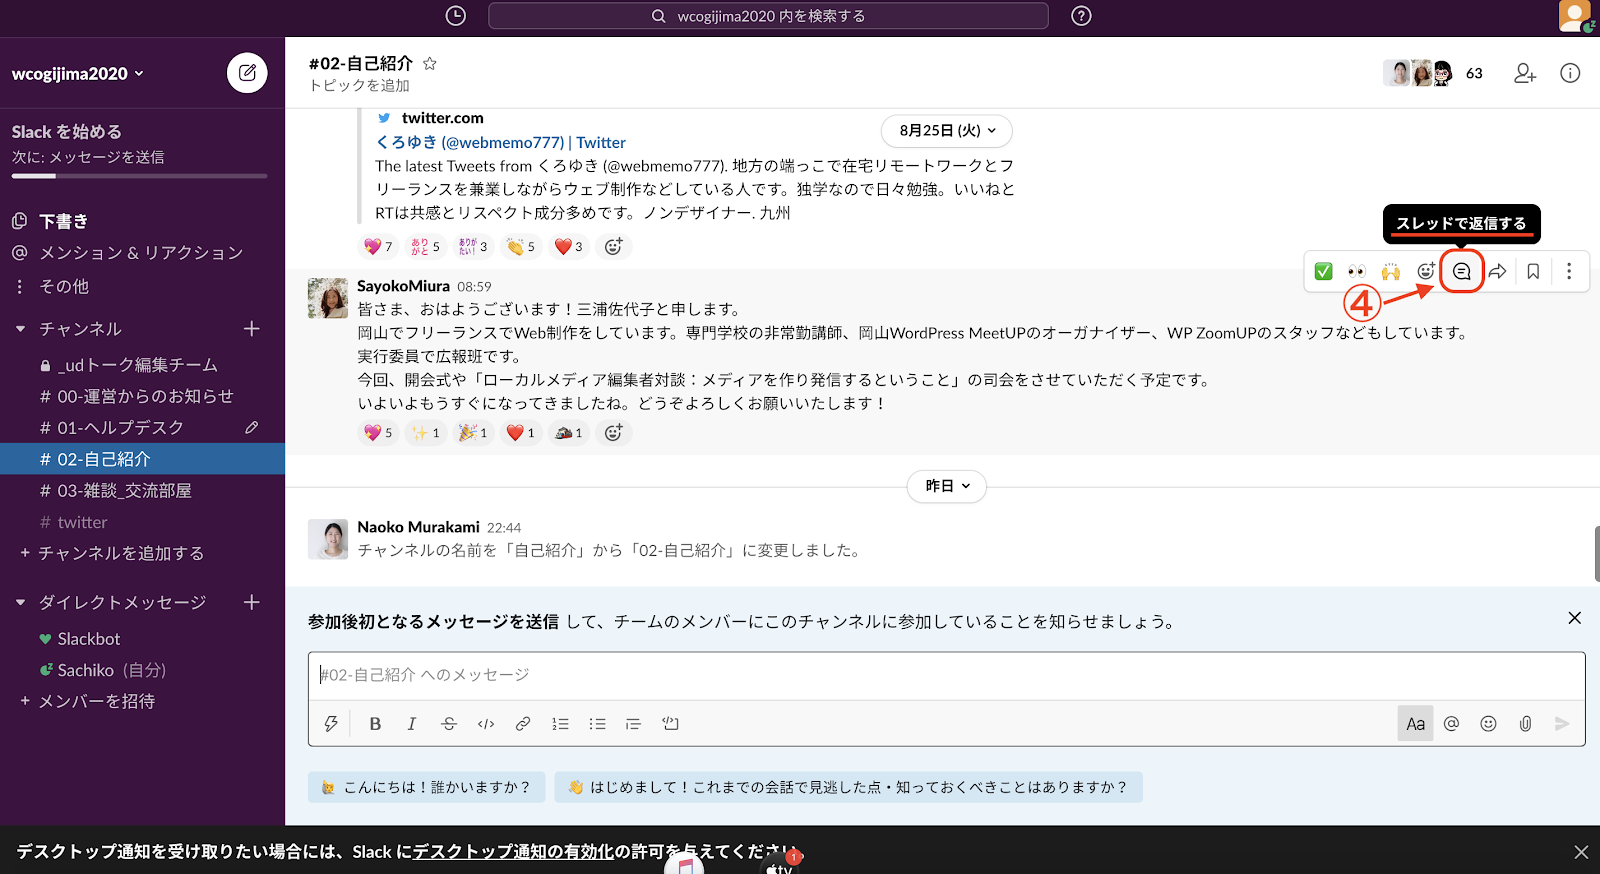Open the 8月25日 (火) date dropdown

[947, 130]
